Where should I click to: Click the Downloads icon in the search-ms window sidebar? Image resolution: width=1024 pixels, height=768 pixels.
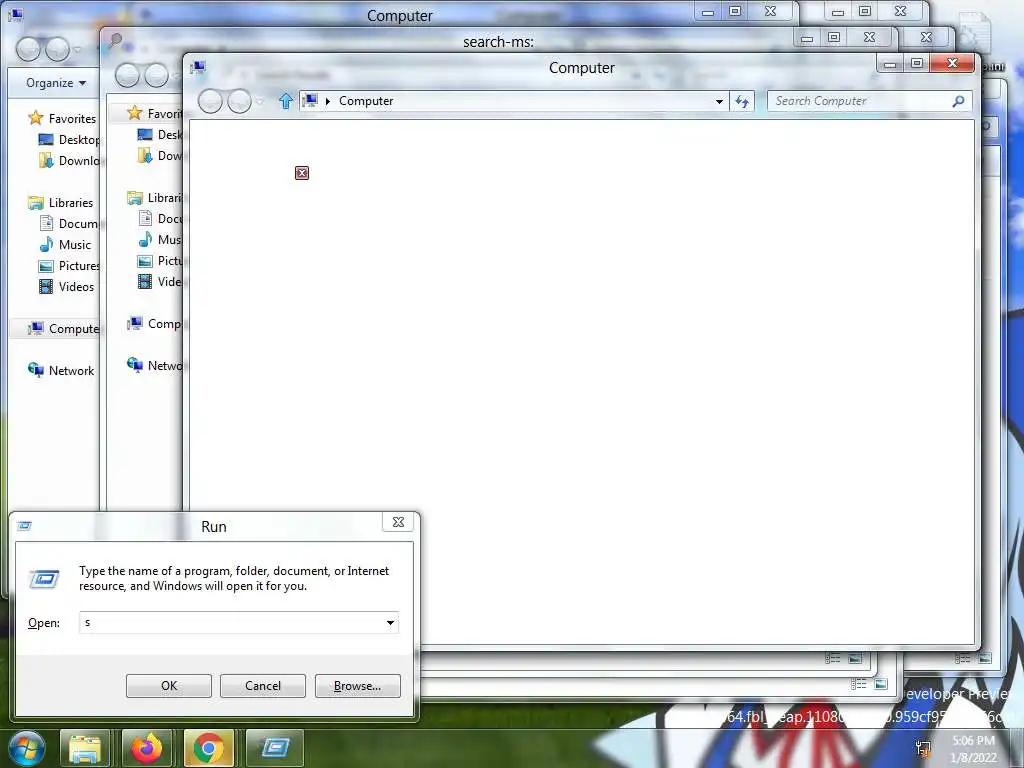(145, 155)
